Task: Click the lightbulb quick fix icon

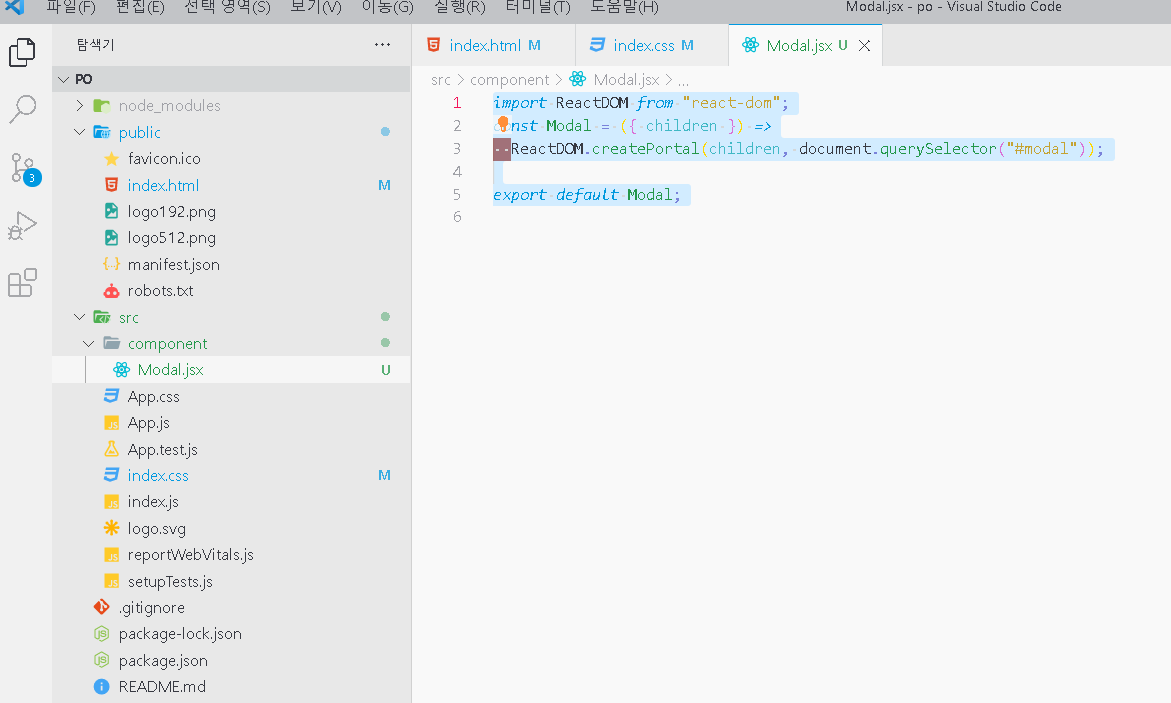Action: point(503,123)
